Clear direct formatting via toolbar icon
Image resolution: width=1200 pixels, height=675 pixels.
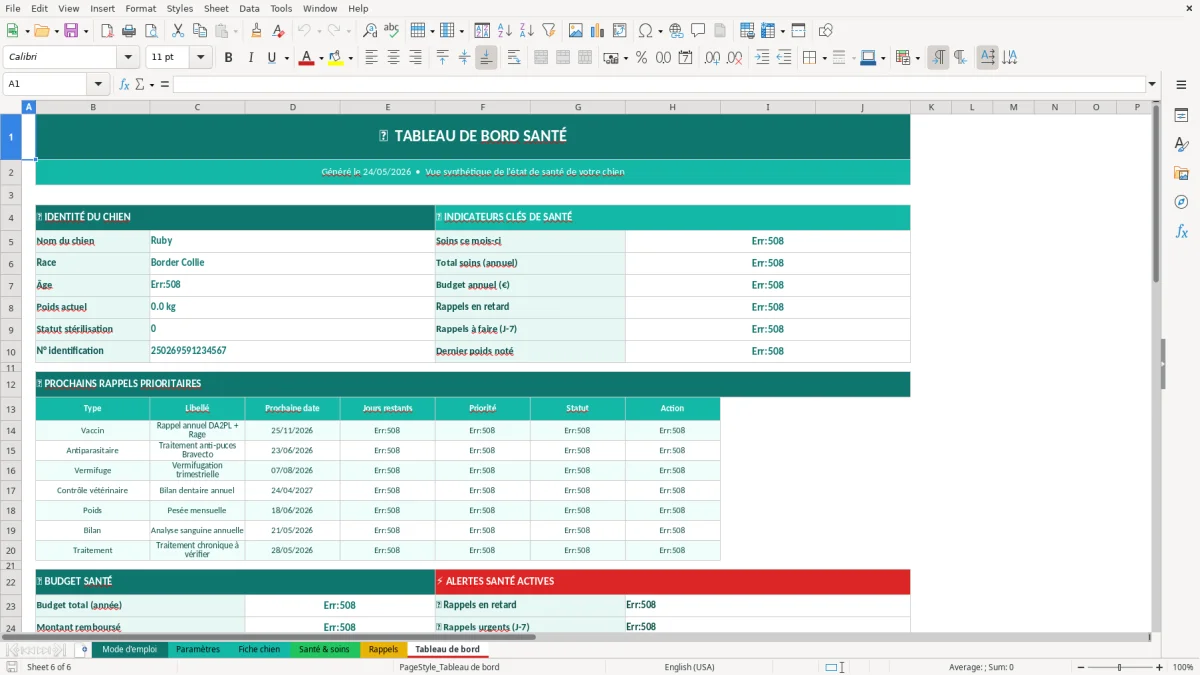[x=277, y=31]
